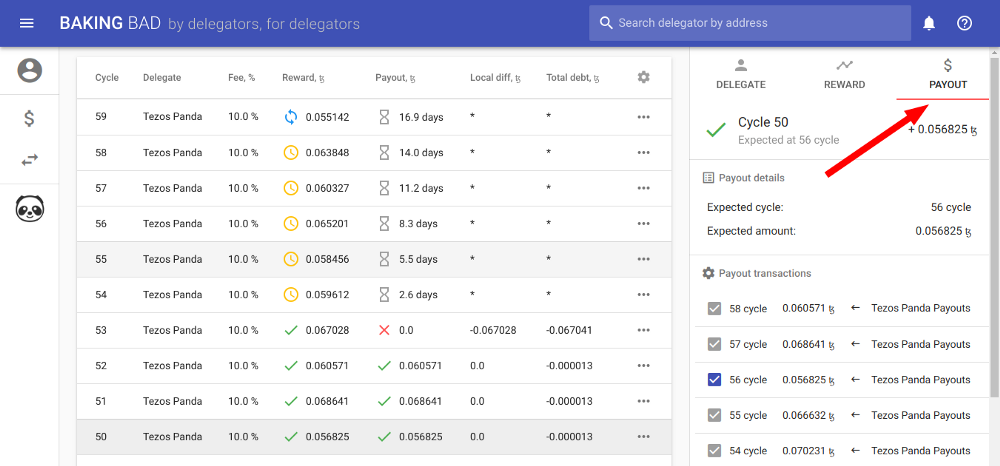Viewport: 1000px width, 466px height.
Task: Open more options for cycle 54
Action: [643, 295]
